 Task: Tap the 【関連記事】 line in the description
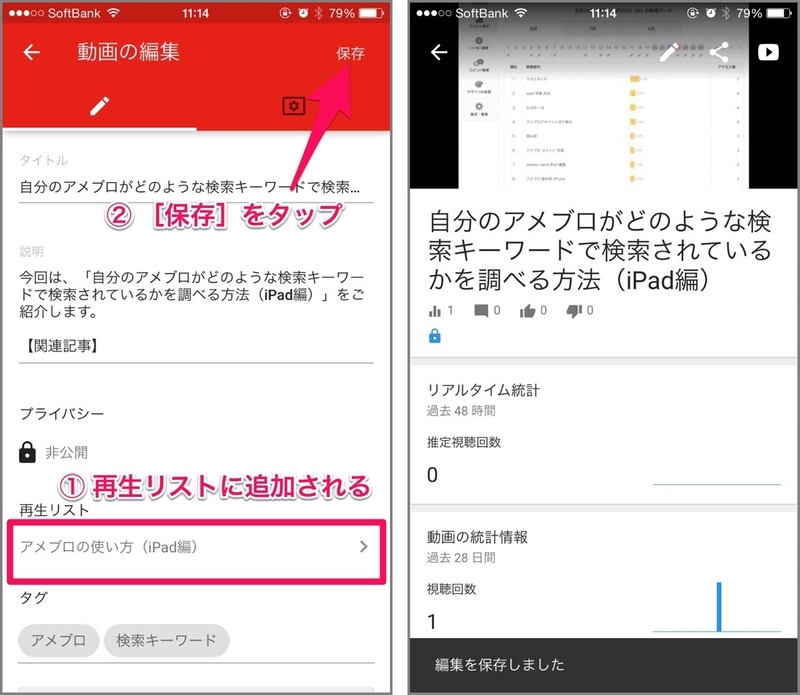[62, 346]
